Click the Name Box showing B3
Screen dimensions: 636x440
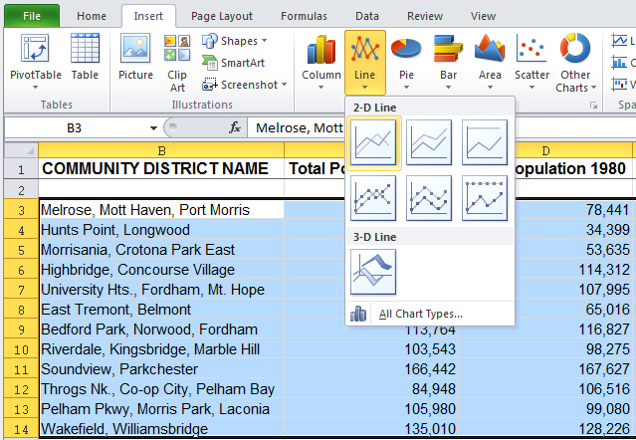(75, 128)
